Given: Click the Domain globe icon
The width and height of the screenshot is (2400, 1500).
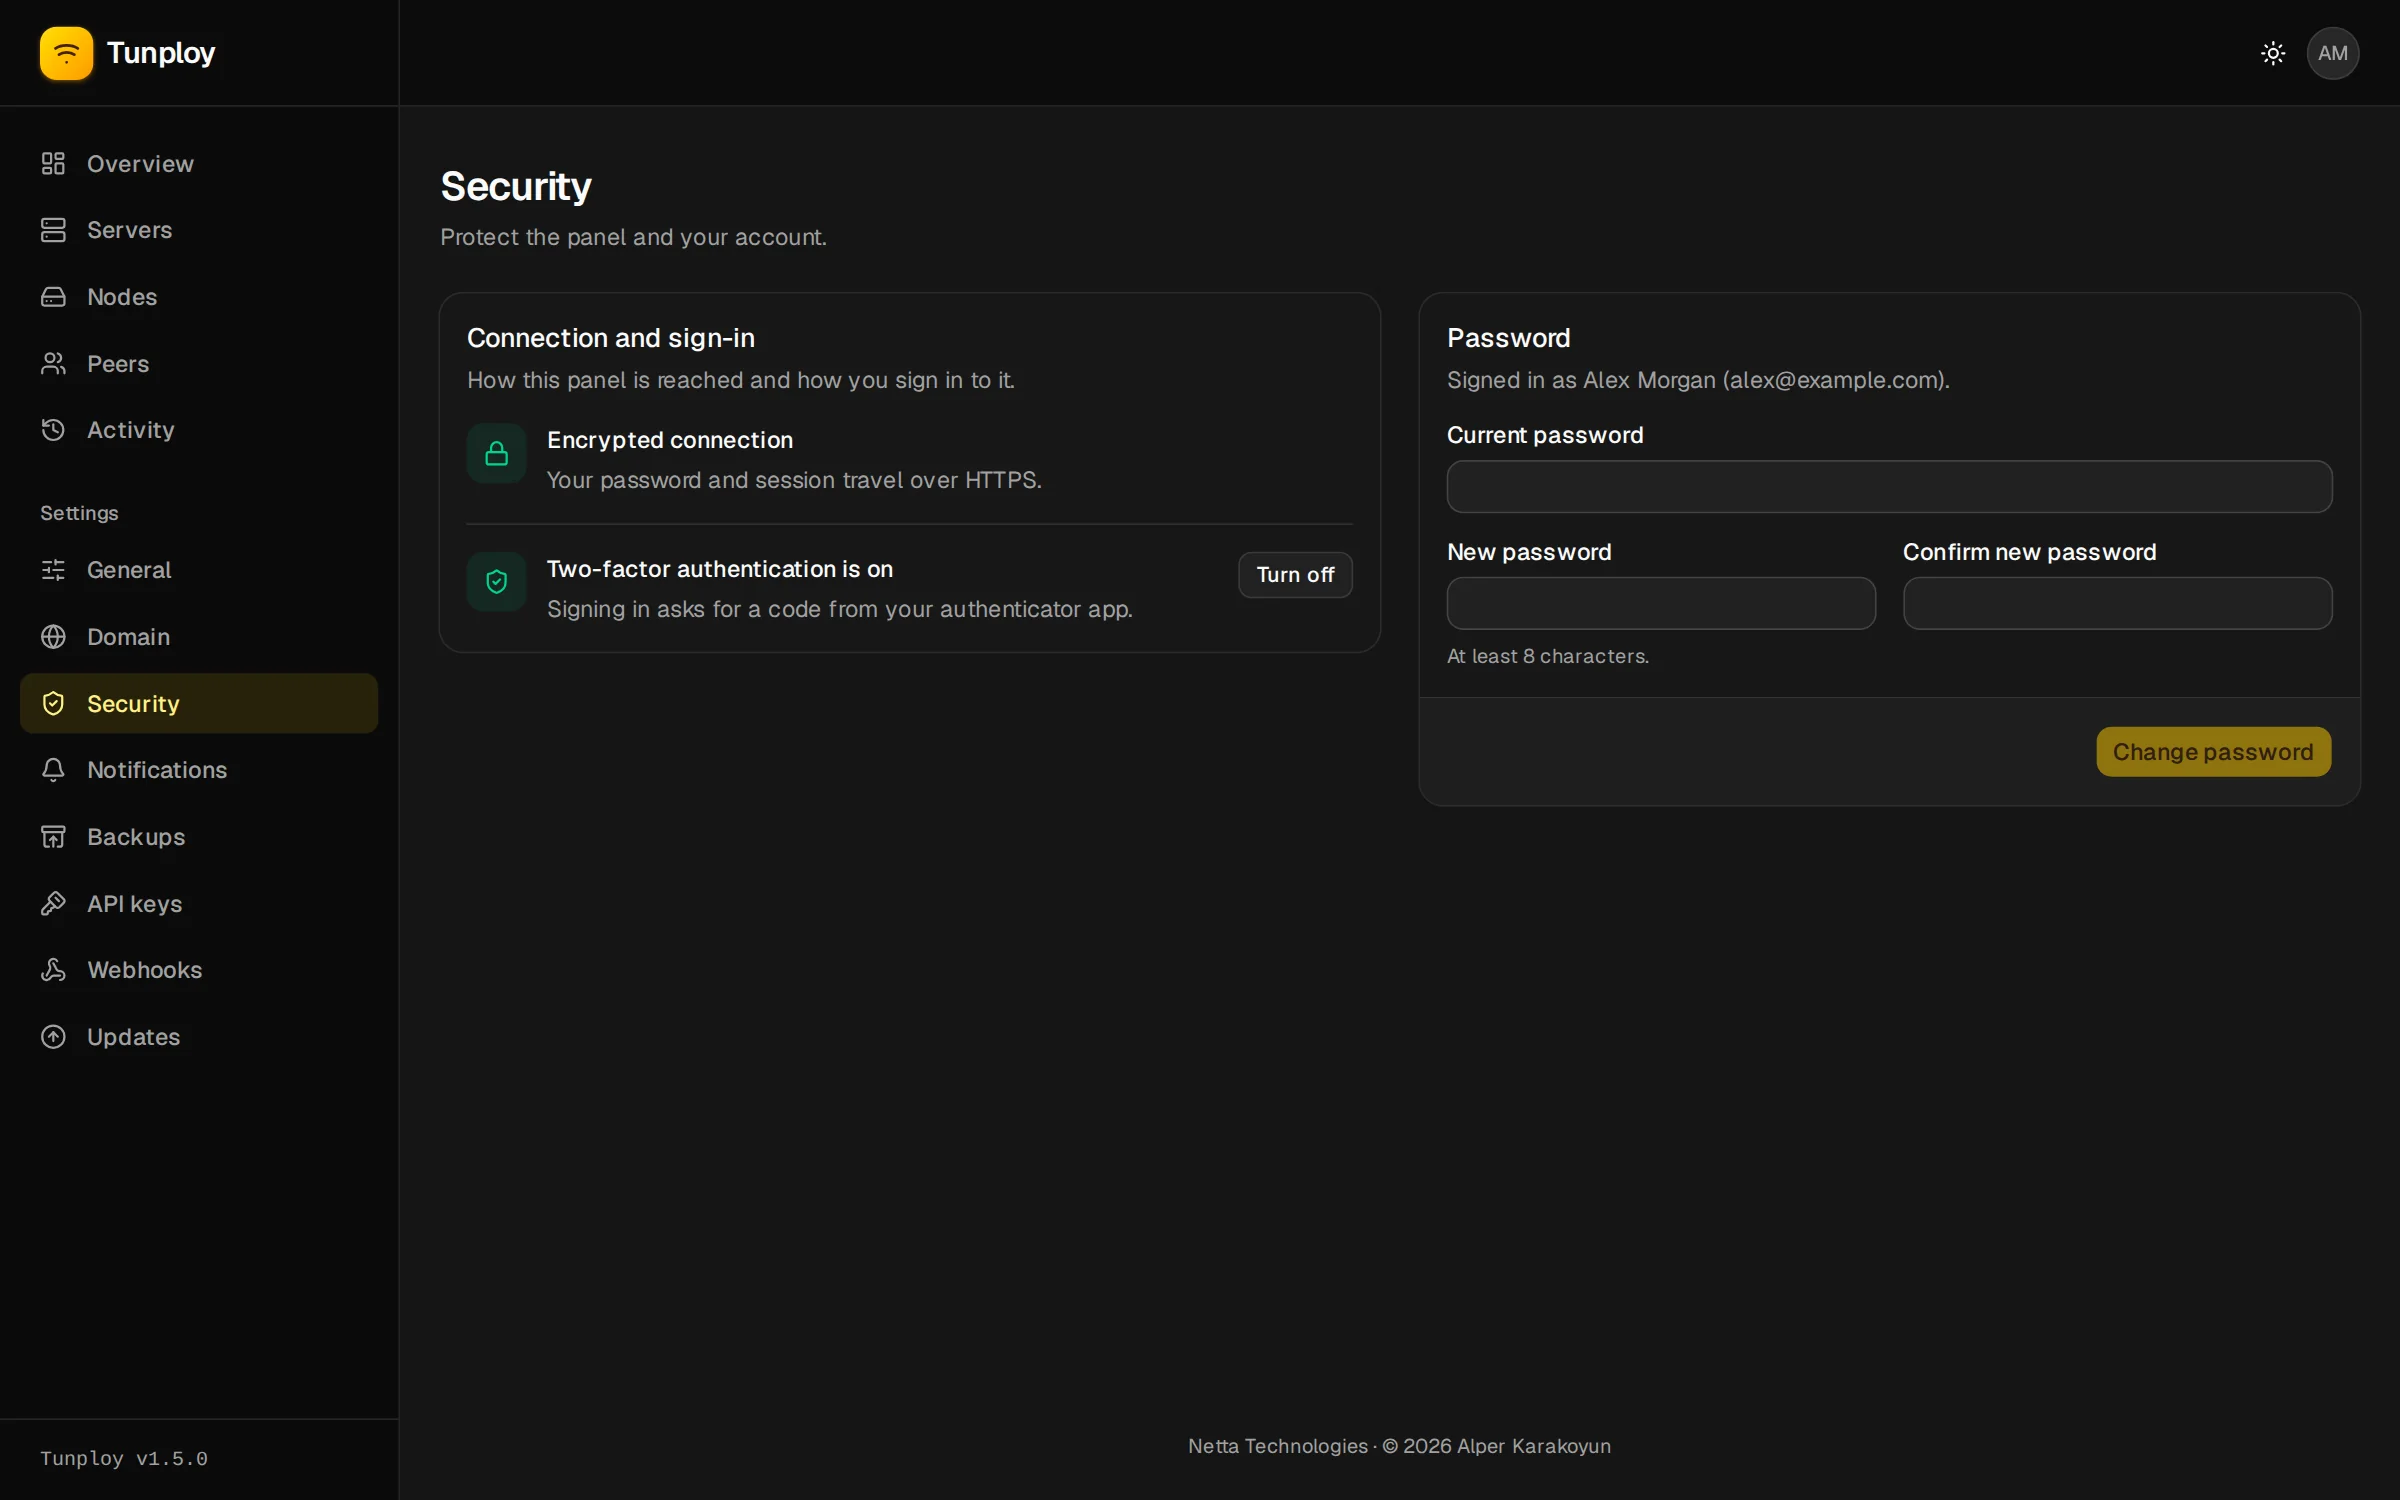Looking at the screenshot, I should (53, 637).
